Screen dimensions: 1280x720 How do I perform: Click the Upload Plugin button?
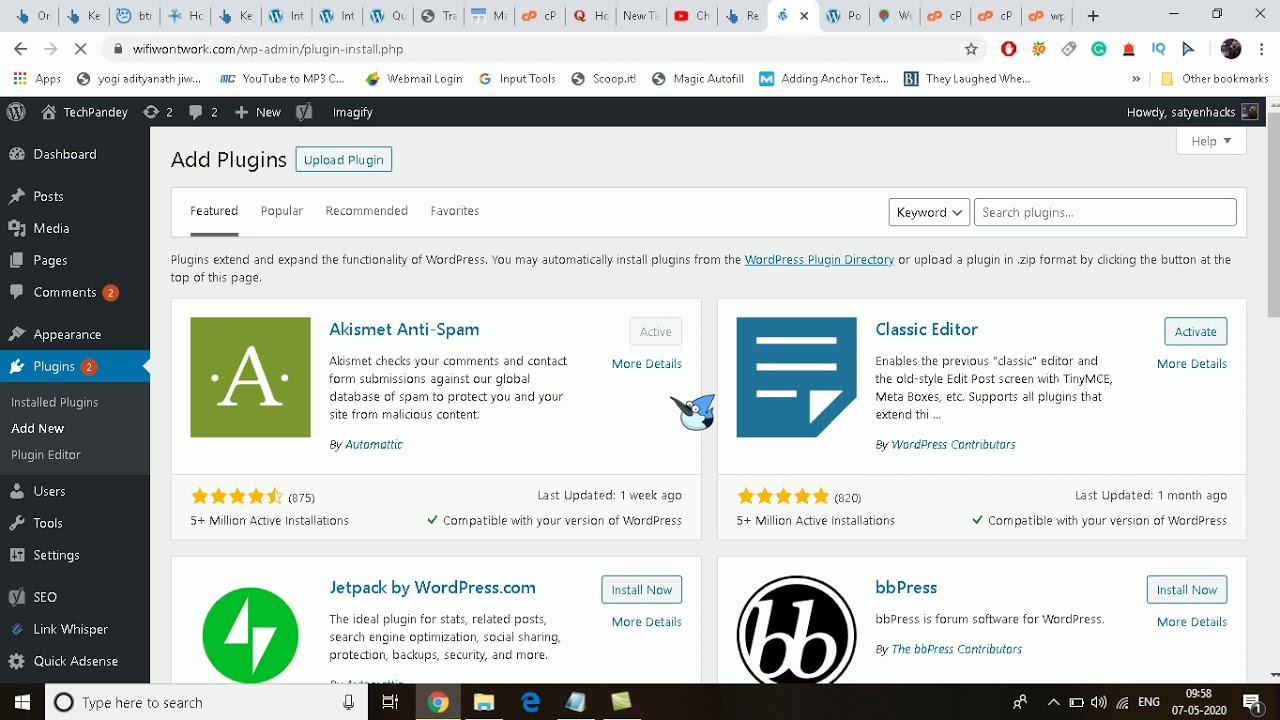point(343,160)
